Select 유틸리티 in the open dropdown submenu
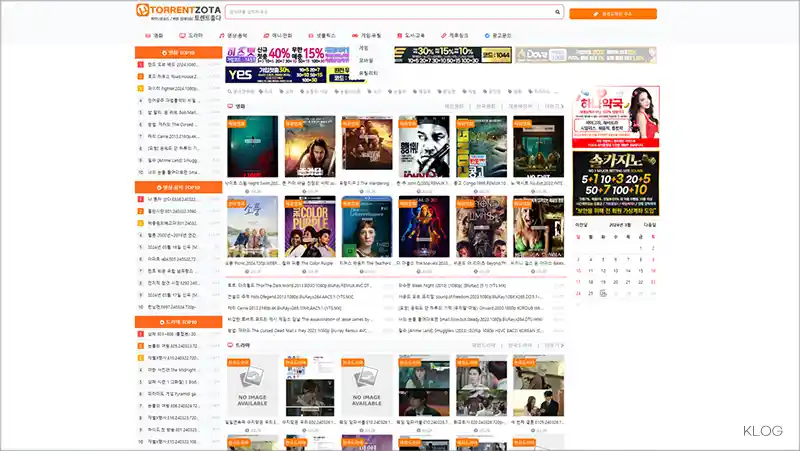Image resolution: width=800 pixels, height=451 pixels. click(x=368, y=73)
